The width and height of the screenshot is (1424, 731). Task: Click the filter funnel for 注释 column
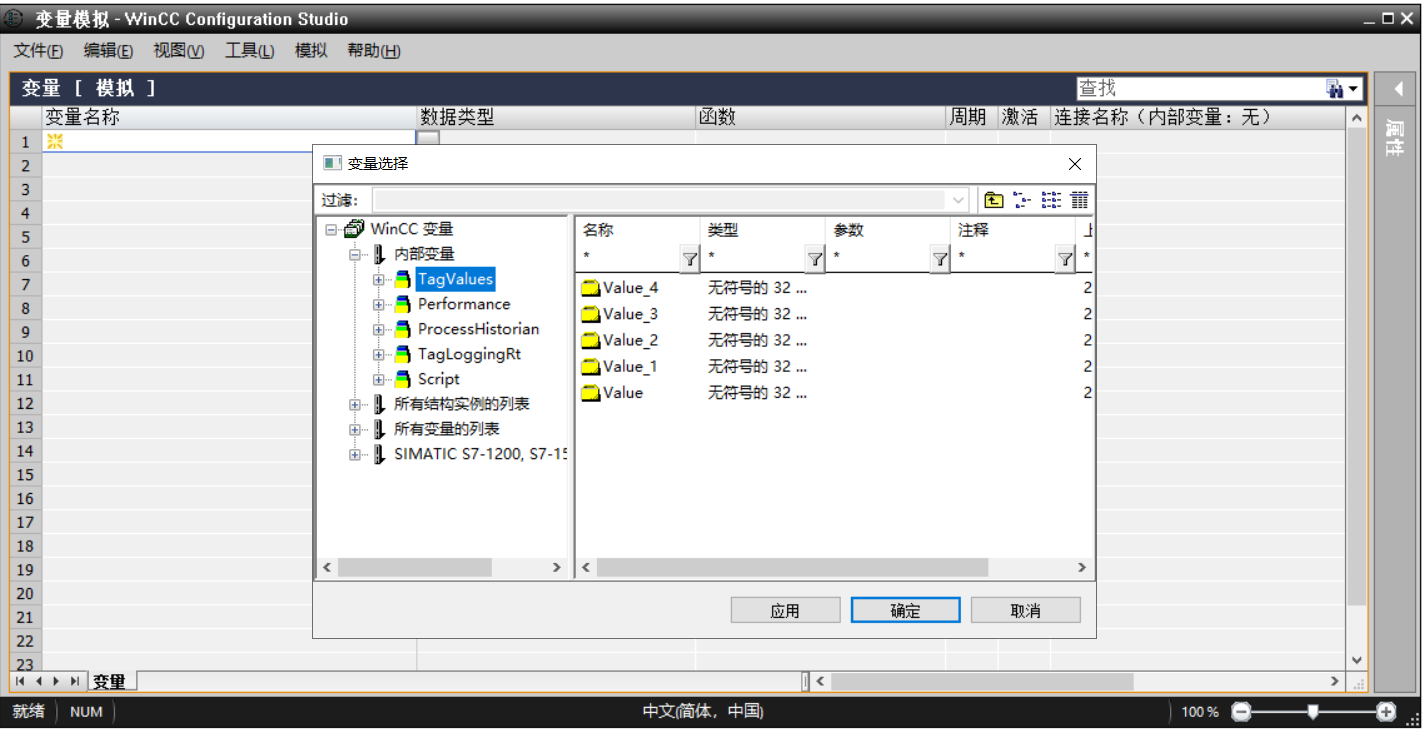pyautogui.click(x=1065, y=260)
